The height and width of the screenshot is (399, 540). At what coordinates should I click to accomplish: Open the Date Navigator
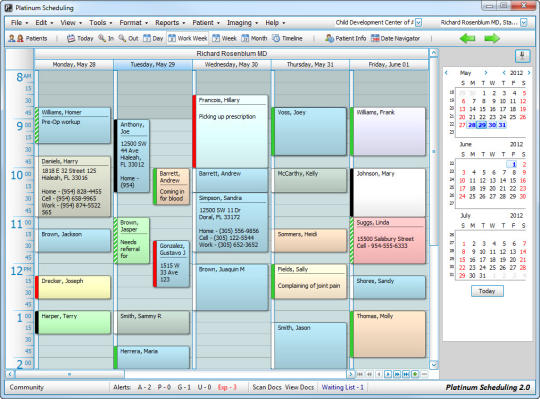395,38
